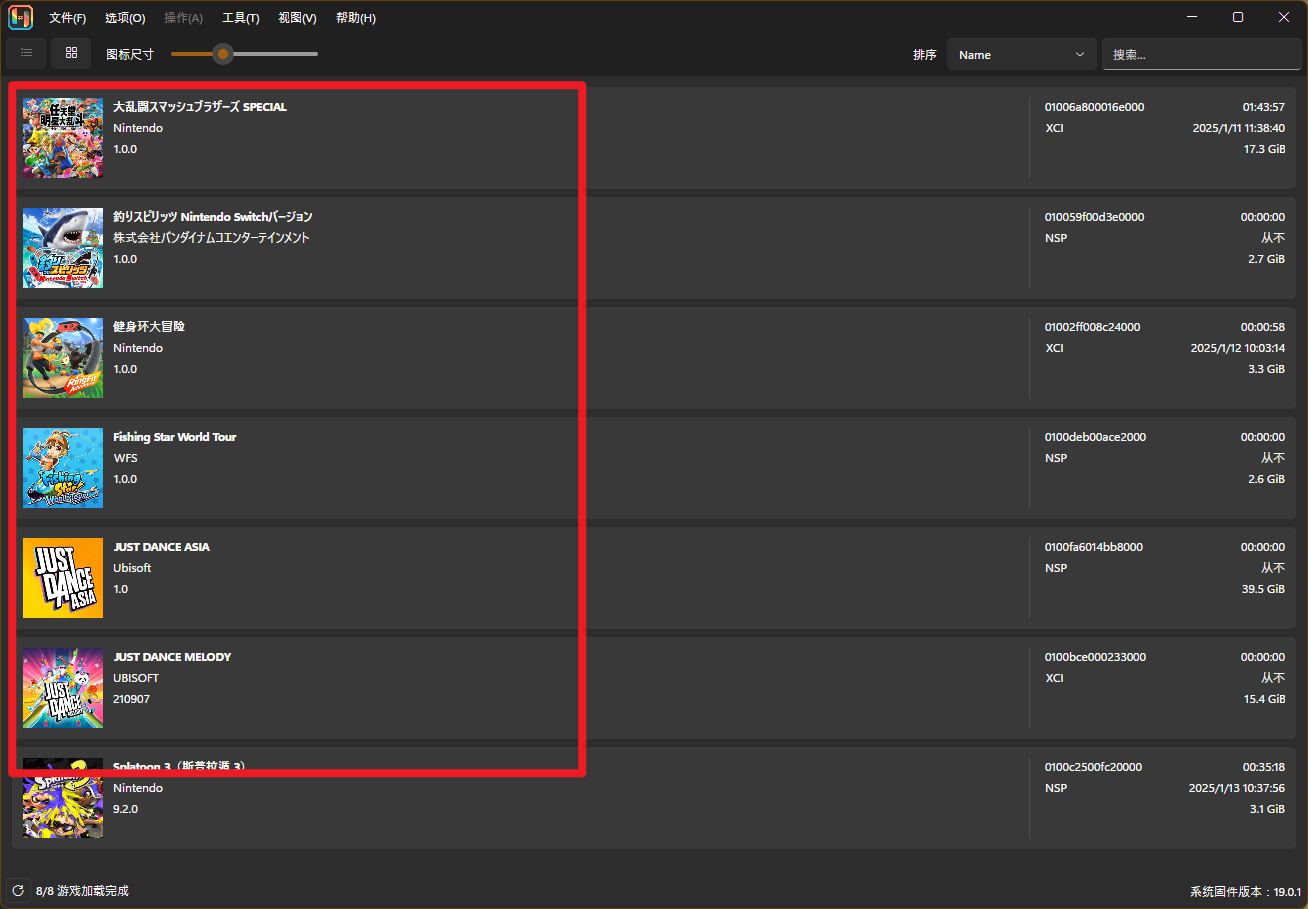Screen dimensions: 1308x909
Task: Click the title 健身环大冒险
Action: pos(149,327)
